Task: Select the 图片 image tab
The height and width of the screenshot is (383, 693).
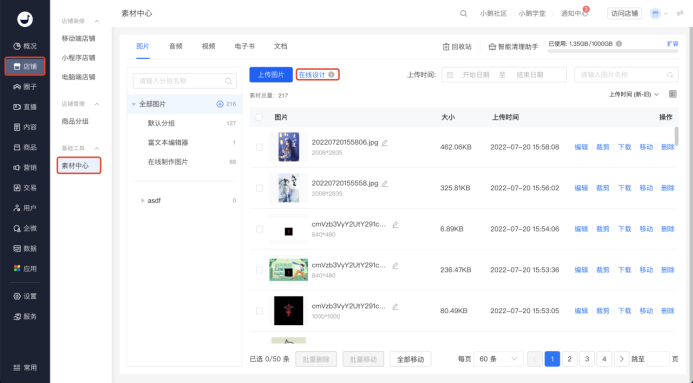Action: click(143, 46)
